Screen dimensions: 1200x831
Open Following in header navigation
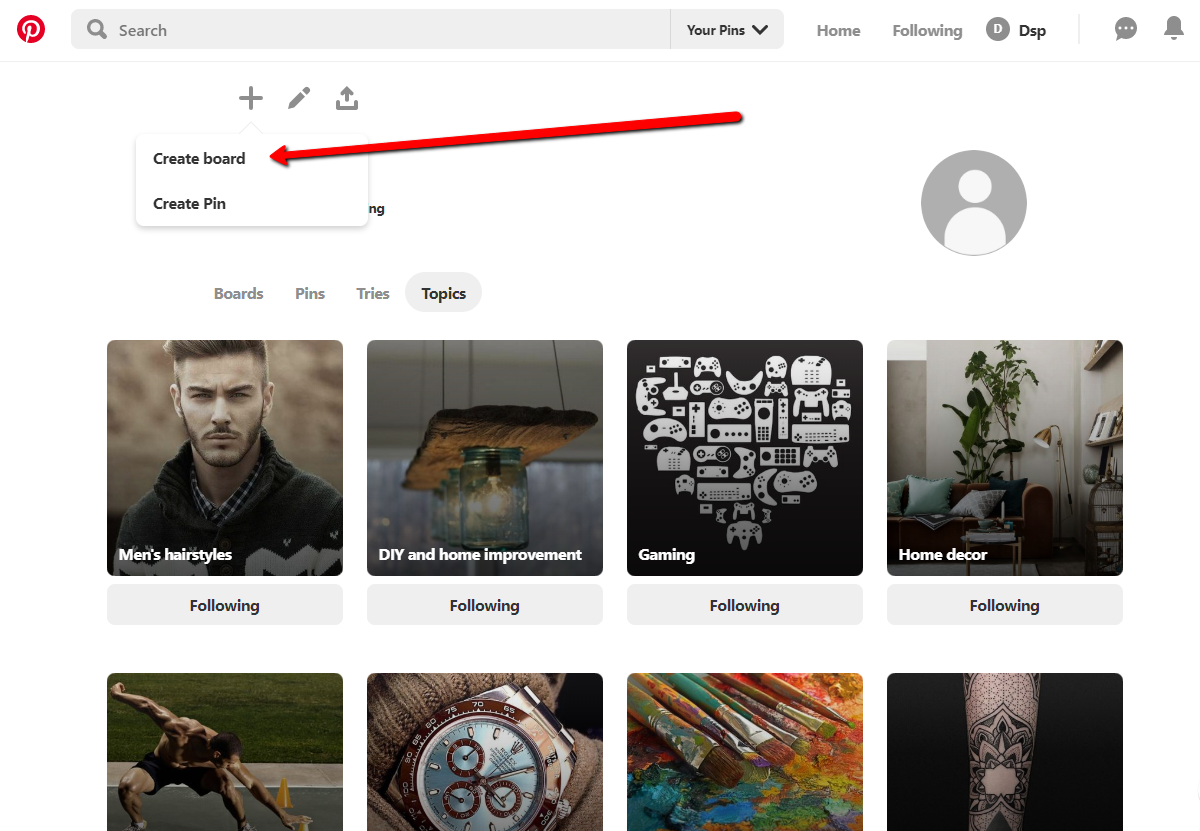[x=927, y=30]
